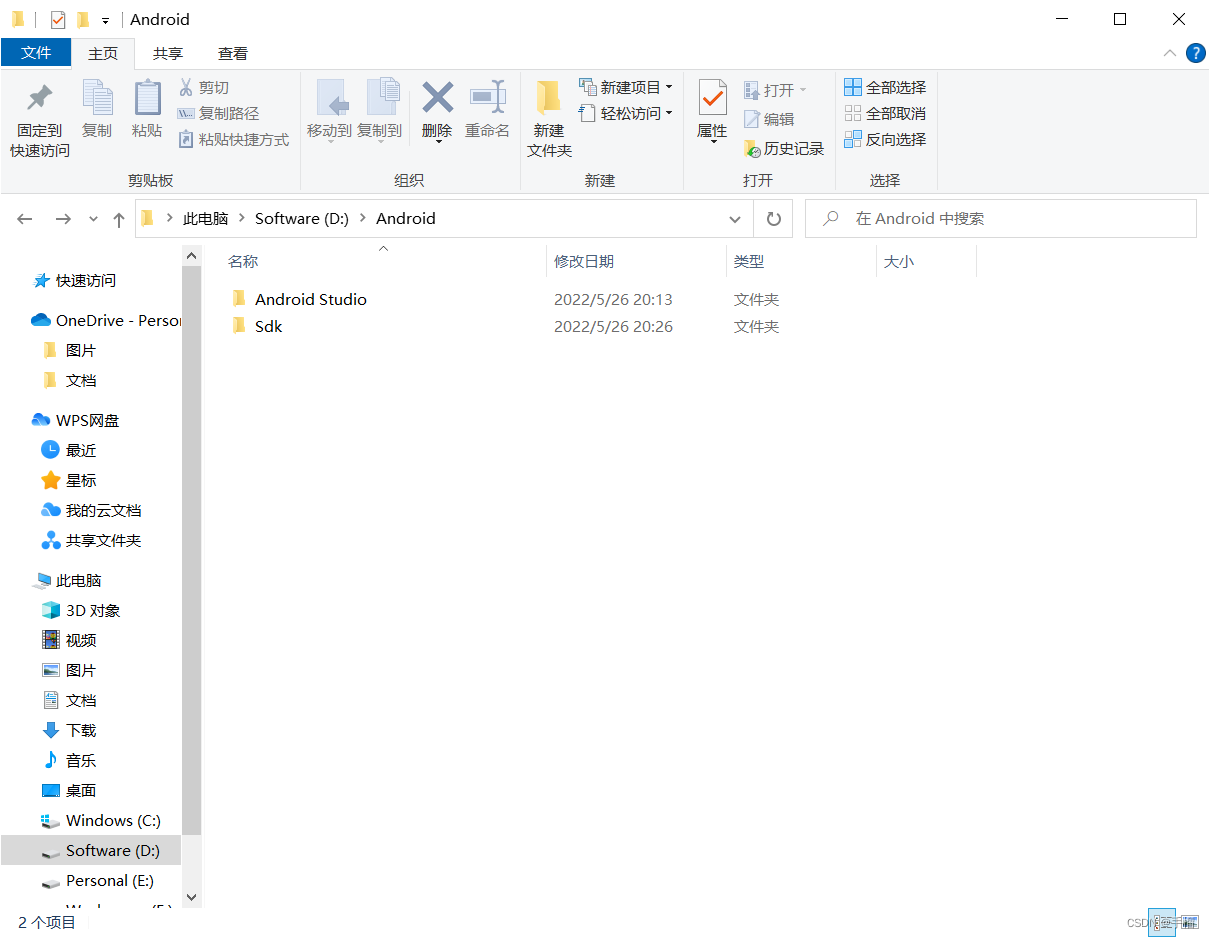
Task: Open Personal (E:) drive
Action: (110, 881)
